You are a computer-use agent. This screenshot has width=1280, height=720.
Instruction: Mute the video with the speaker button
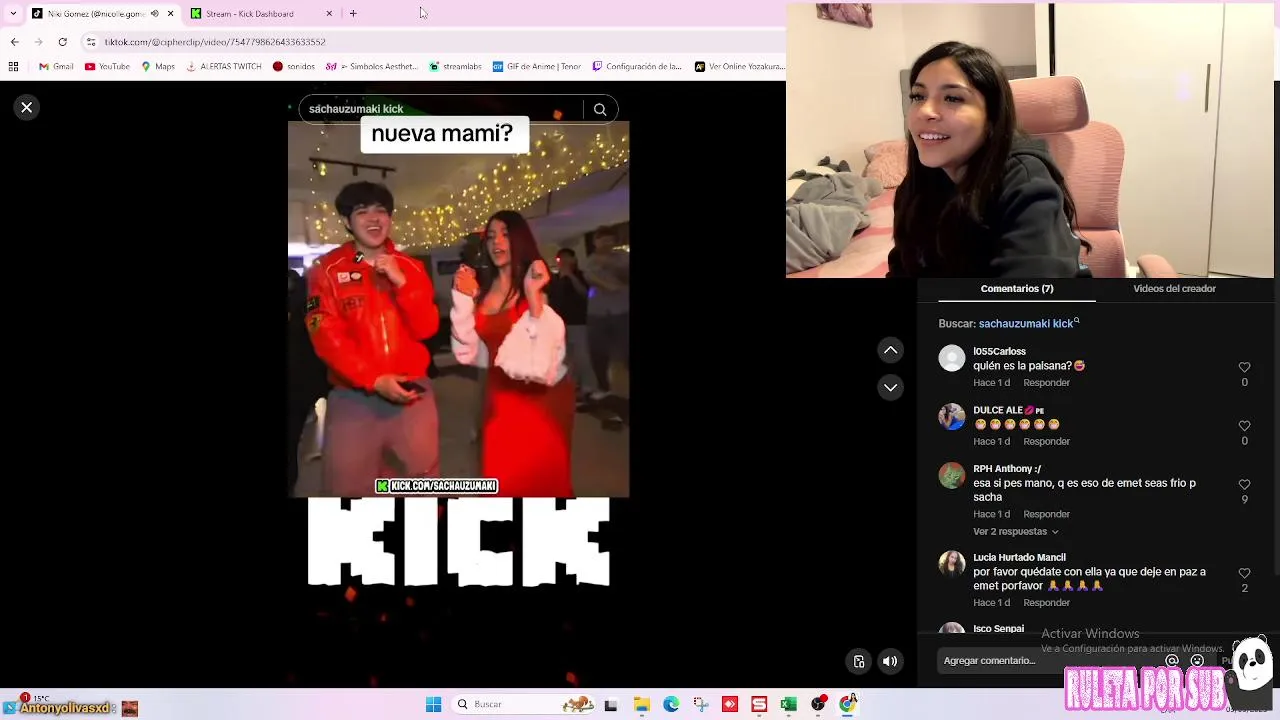pyautogui.click(x=890, y=661)
